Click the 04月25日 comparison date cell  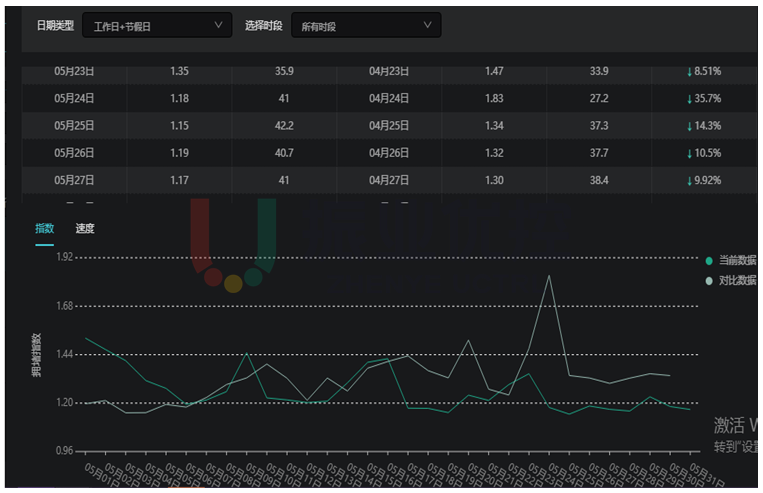click(x=389, y=126)
